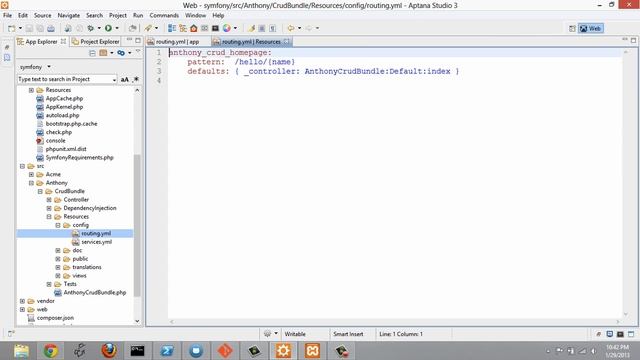Expand the vendor folder
The width and height of the screenshot is (640, 360).
tap(22, 301)
